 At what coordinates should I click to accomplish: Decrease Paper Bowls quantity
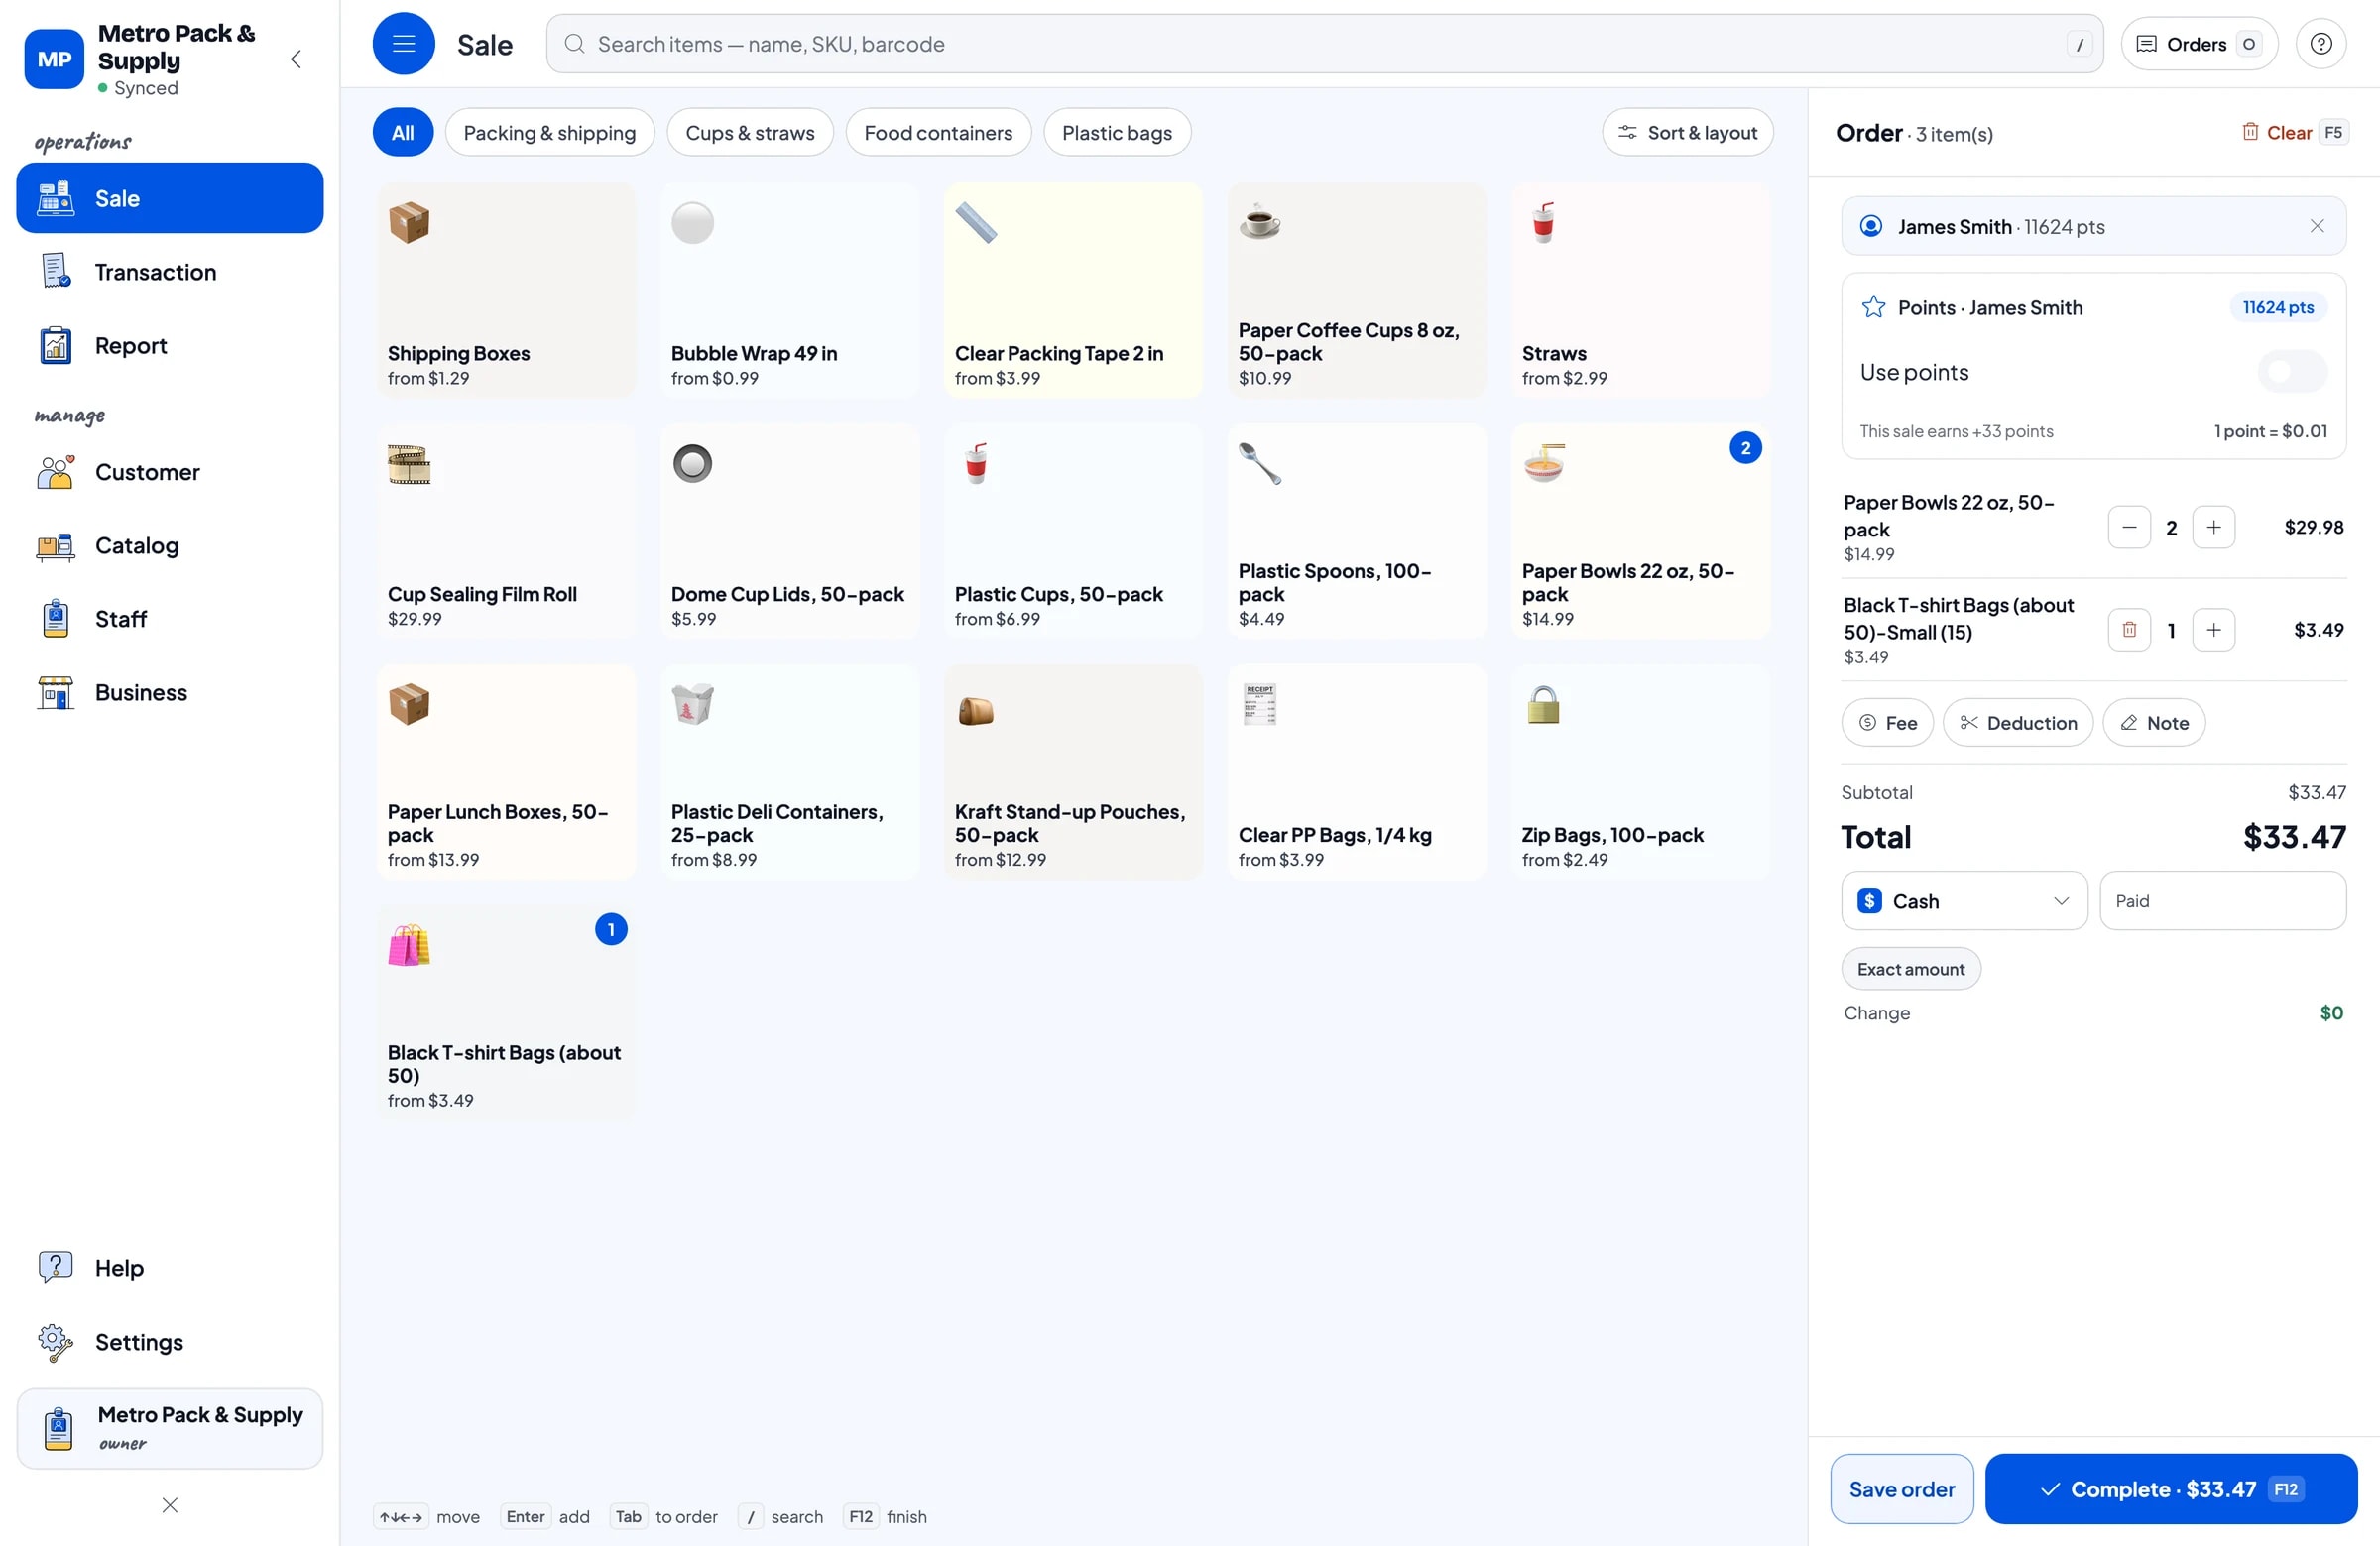[2129, 527]
